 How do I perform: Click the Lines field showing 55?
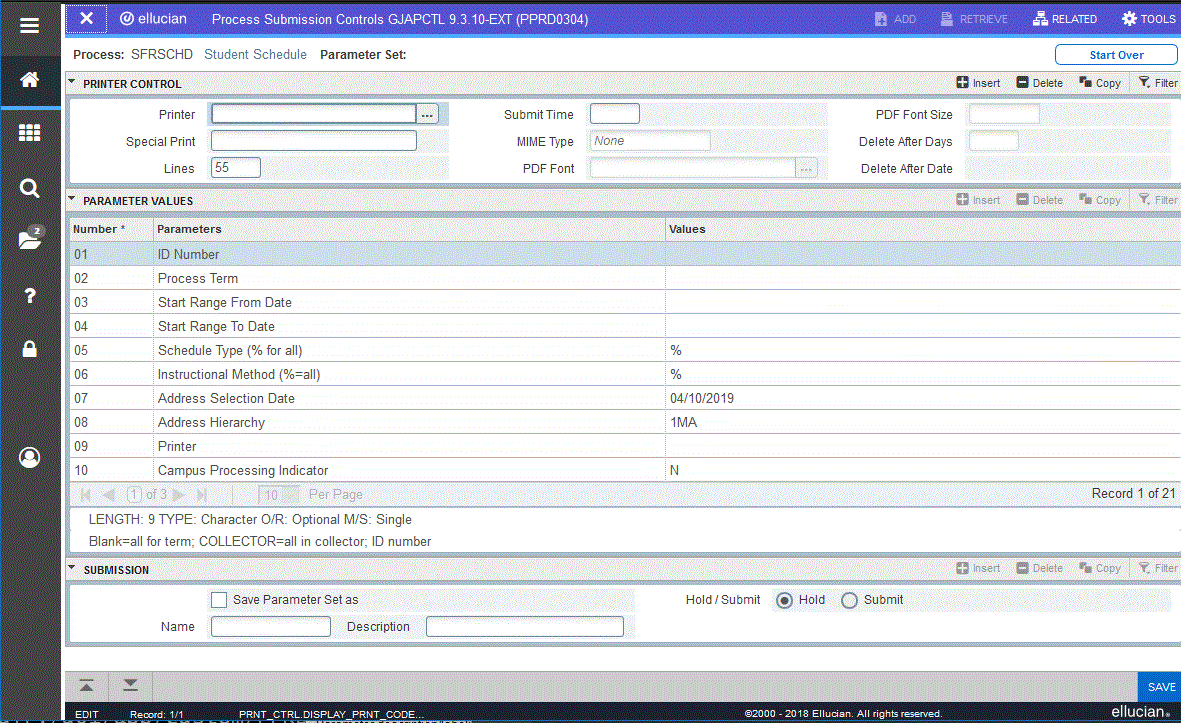pyautogui.click(x=236, y=167)
